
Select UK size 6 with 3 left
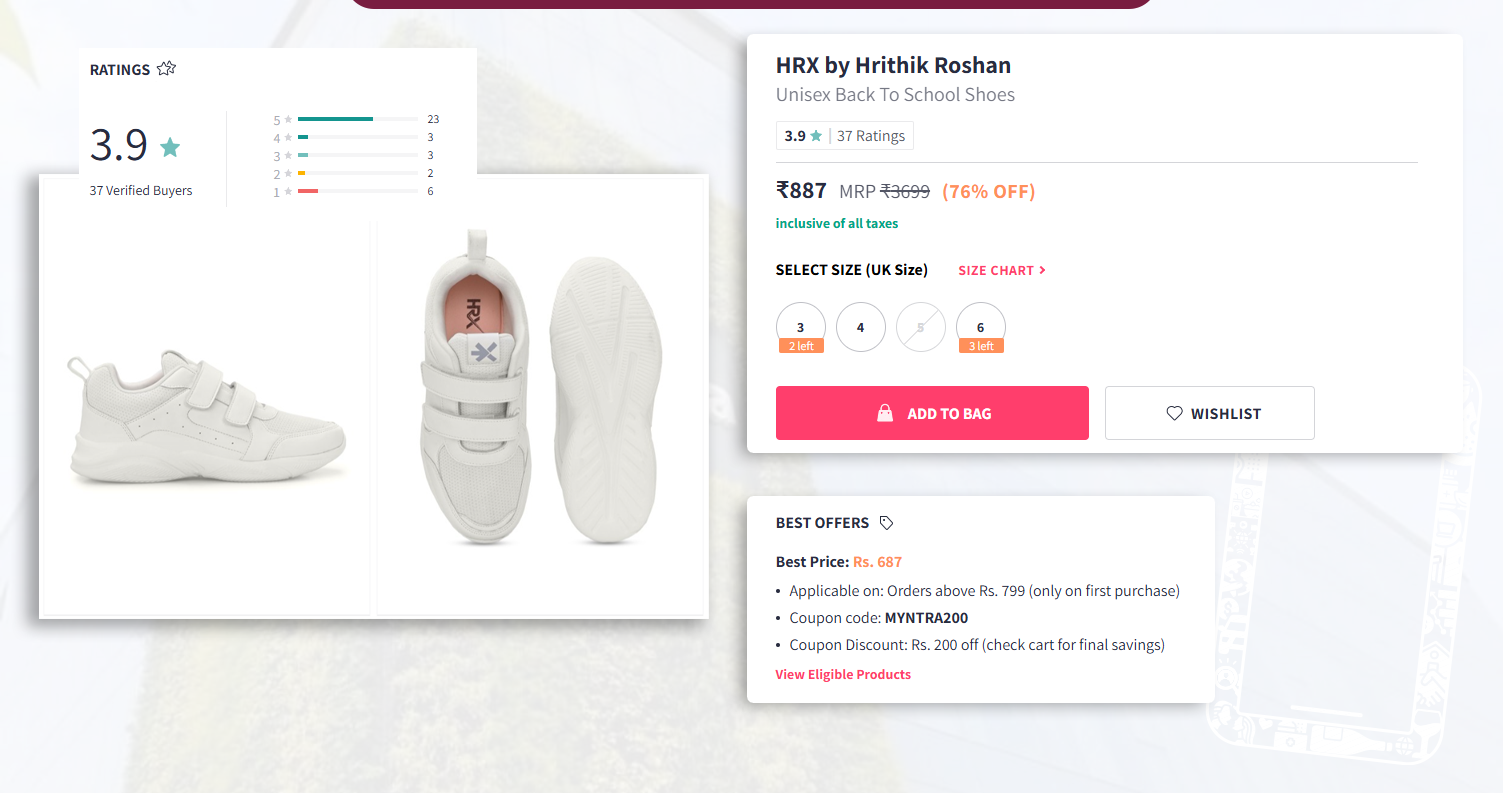click(980, 326)
